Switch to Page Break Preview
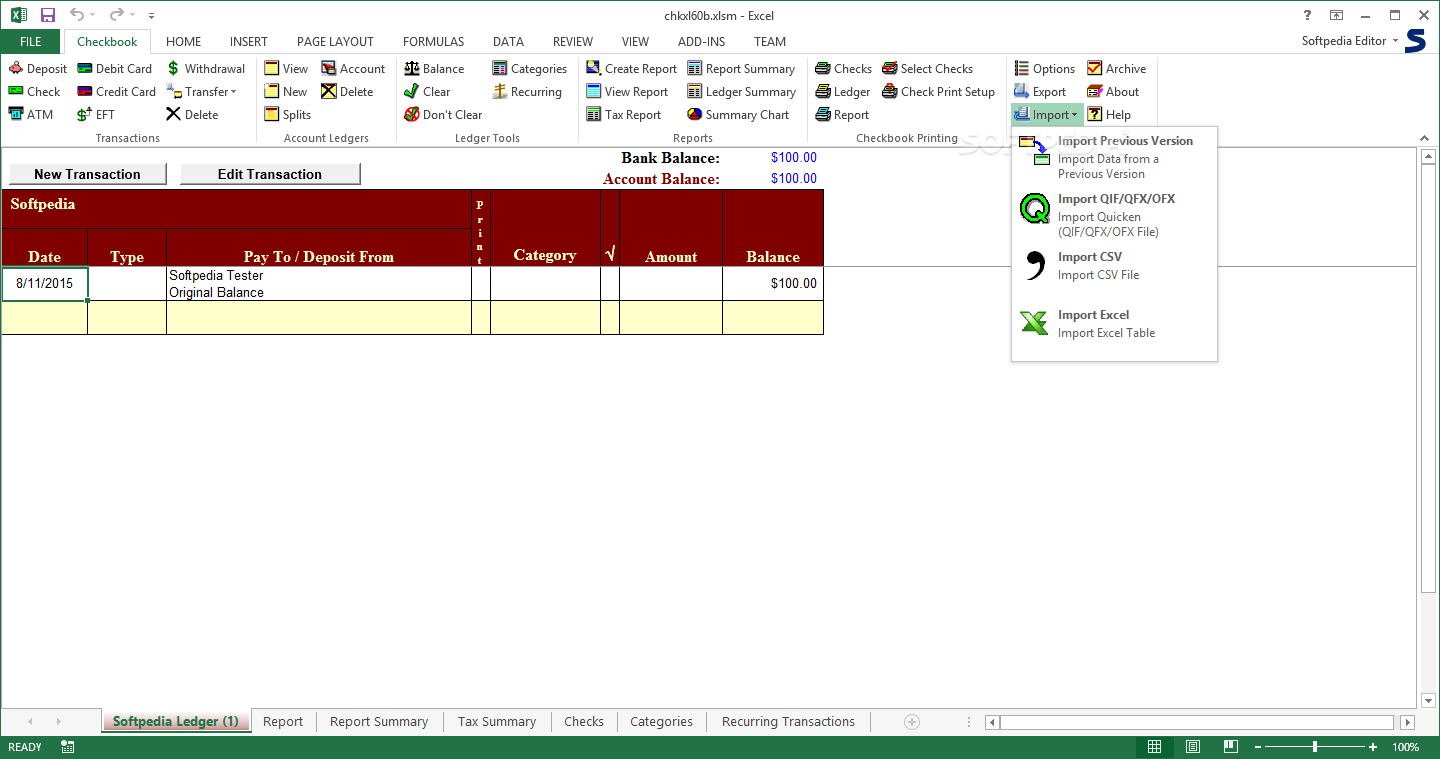The image size is (1440, 759). 1229,747
